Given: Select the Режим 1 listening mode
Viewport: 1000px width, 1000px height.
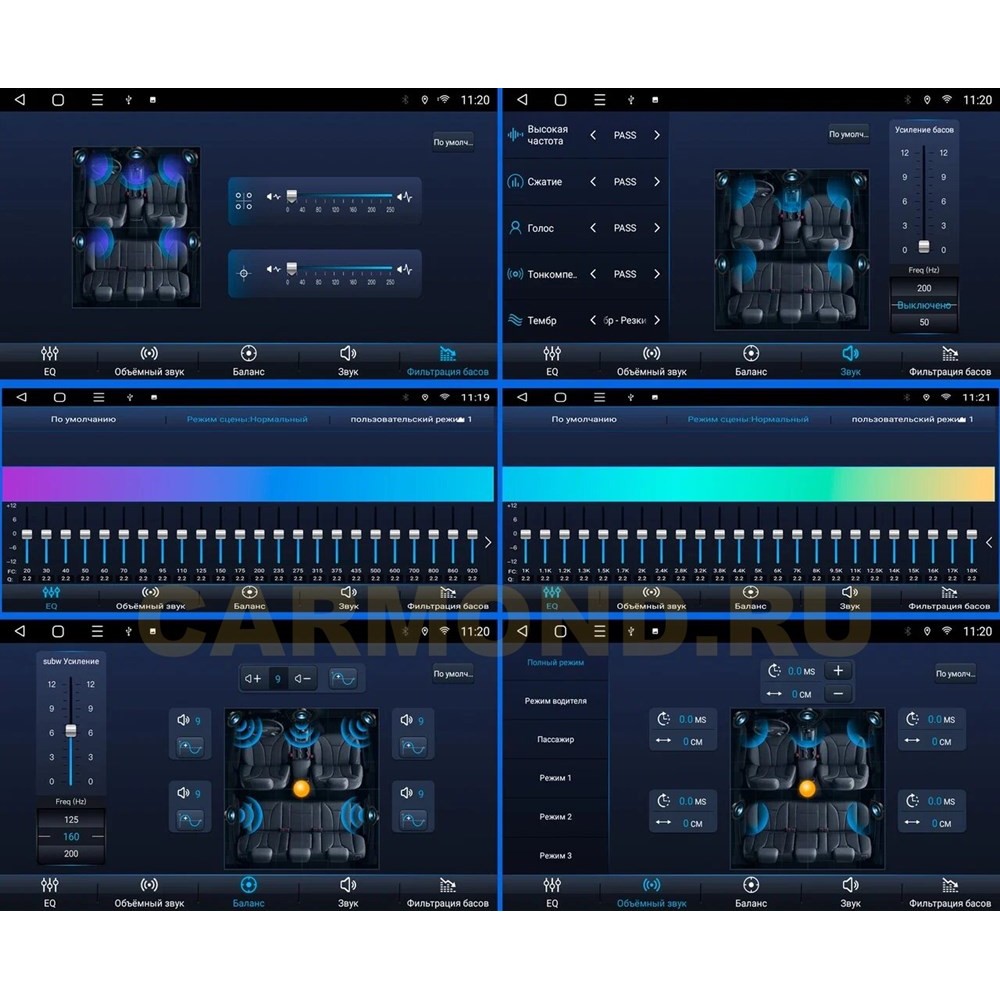Looking at the screenshot, I should (555, 778).
